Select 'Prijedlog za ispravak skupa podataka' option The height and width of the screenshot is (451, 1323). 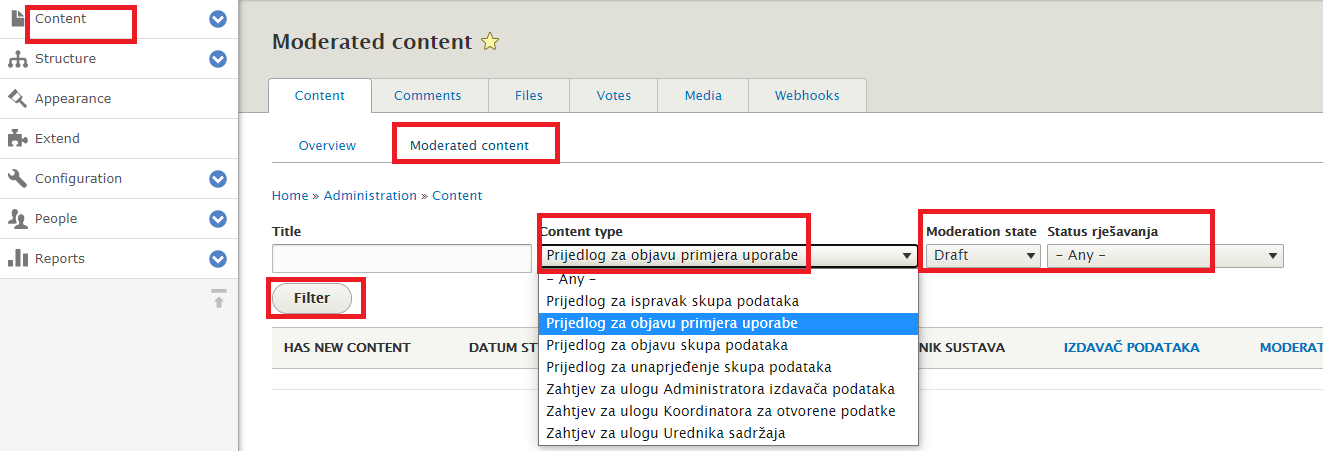click(672, 301)
